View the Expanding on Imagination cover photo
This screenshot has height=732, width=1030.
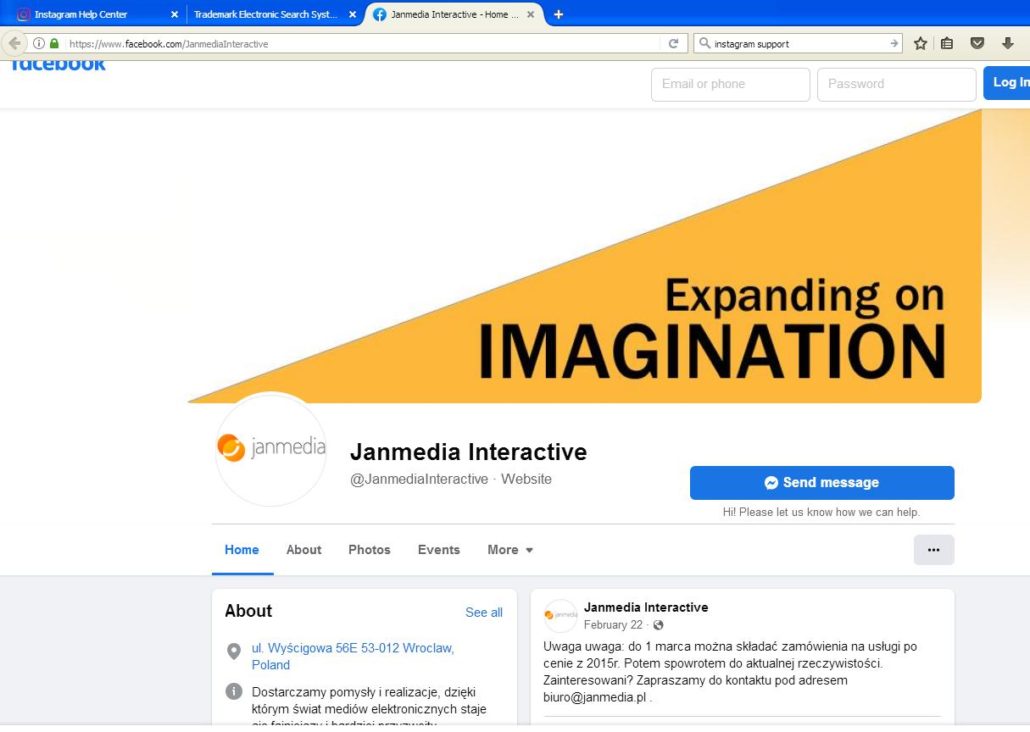click(x=585, y=256)
